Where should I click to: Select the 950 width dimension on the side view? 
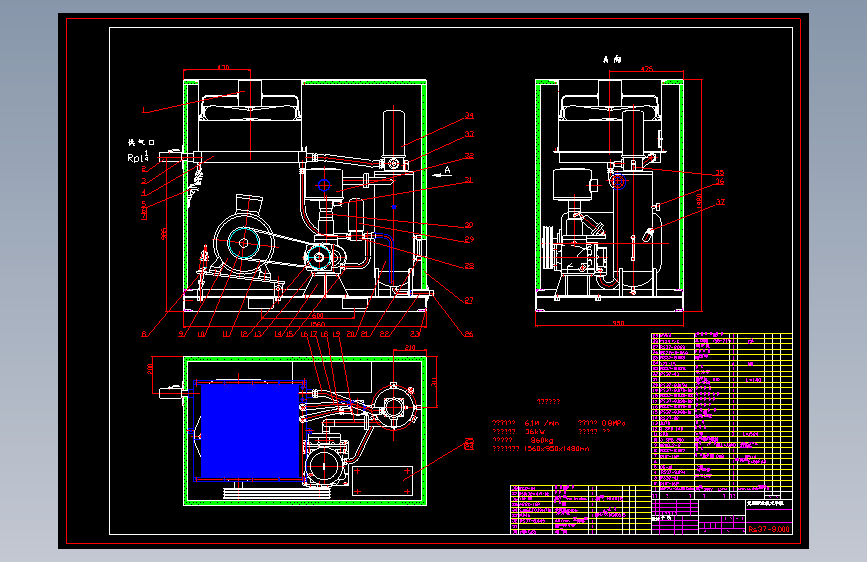(x=618, y=324)
